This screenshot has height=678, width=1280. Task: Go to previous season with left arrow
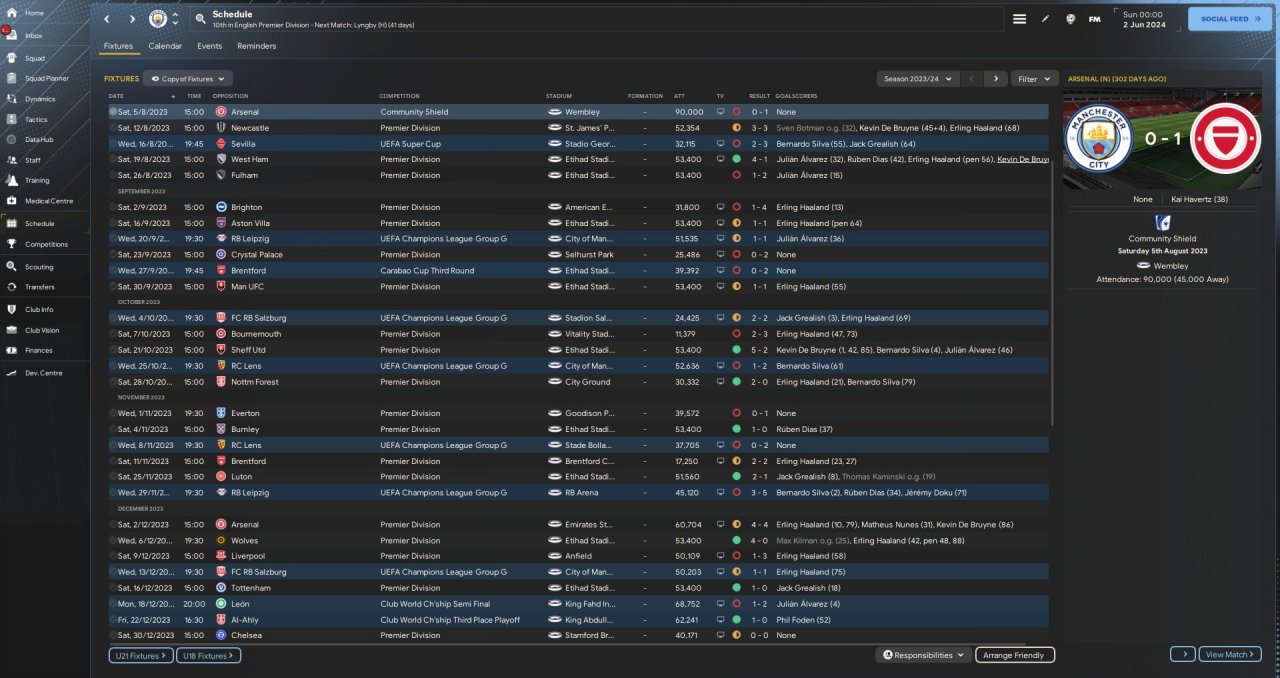971,78
